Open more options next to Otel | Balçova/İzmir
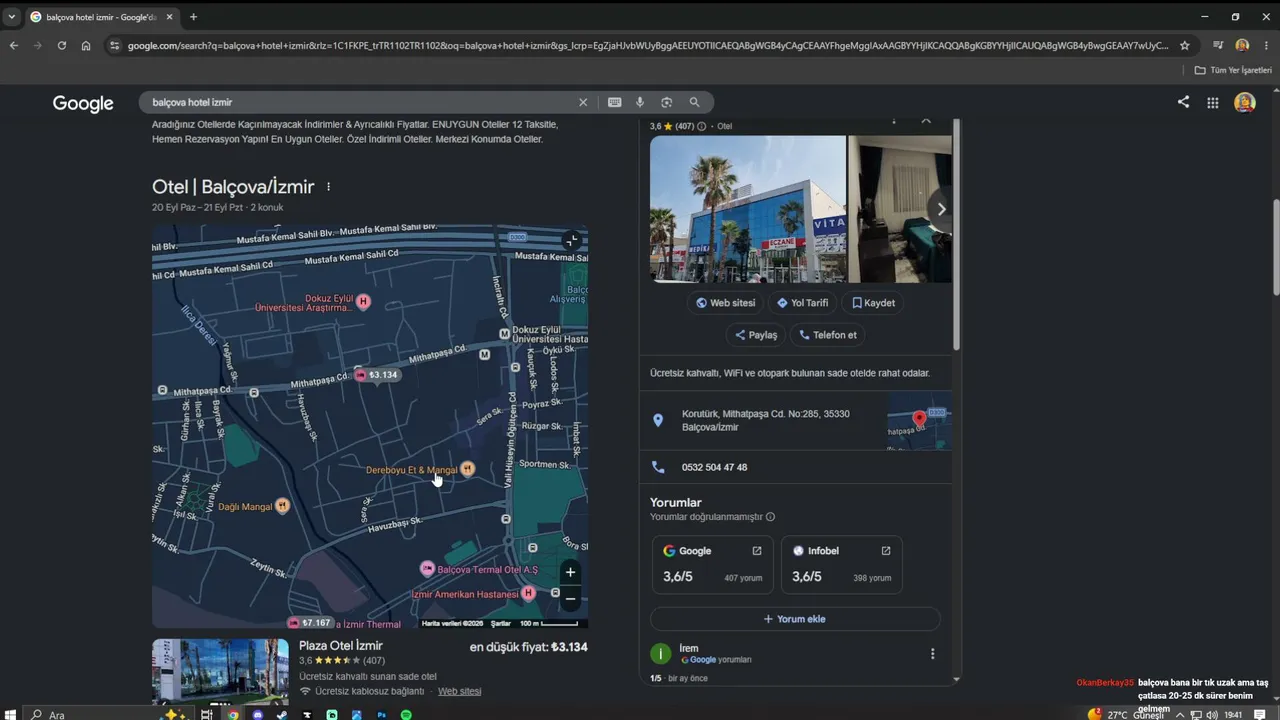This screenshot has width=1280, height=720. coord(328,187)
